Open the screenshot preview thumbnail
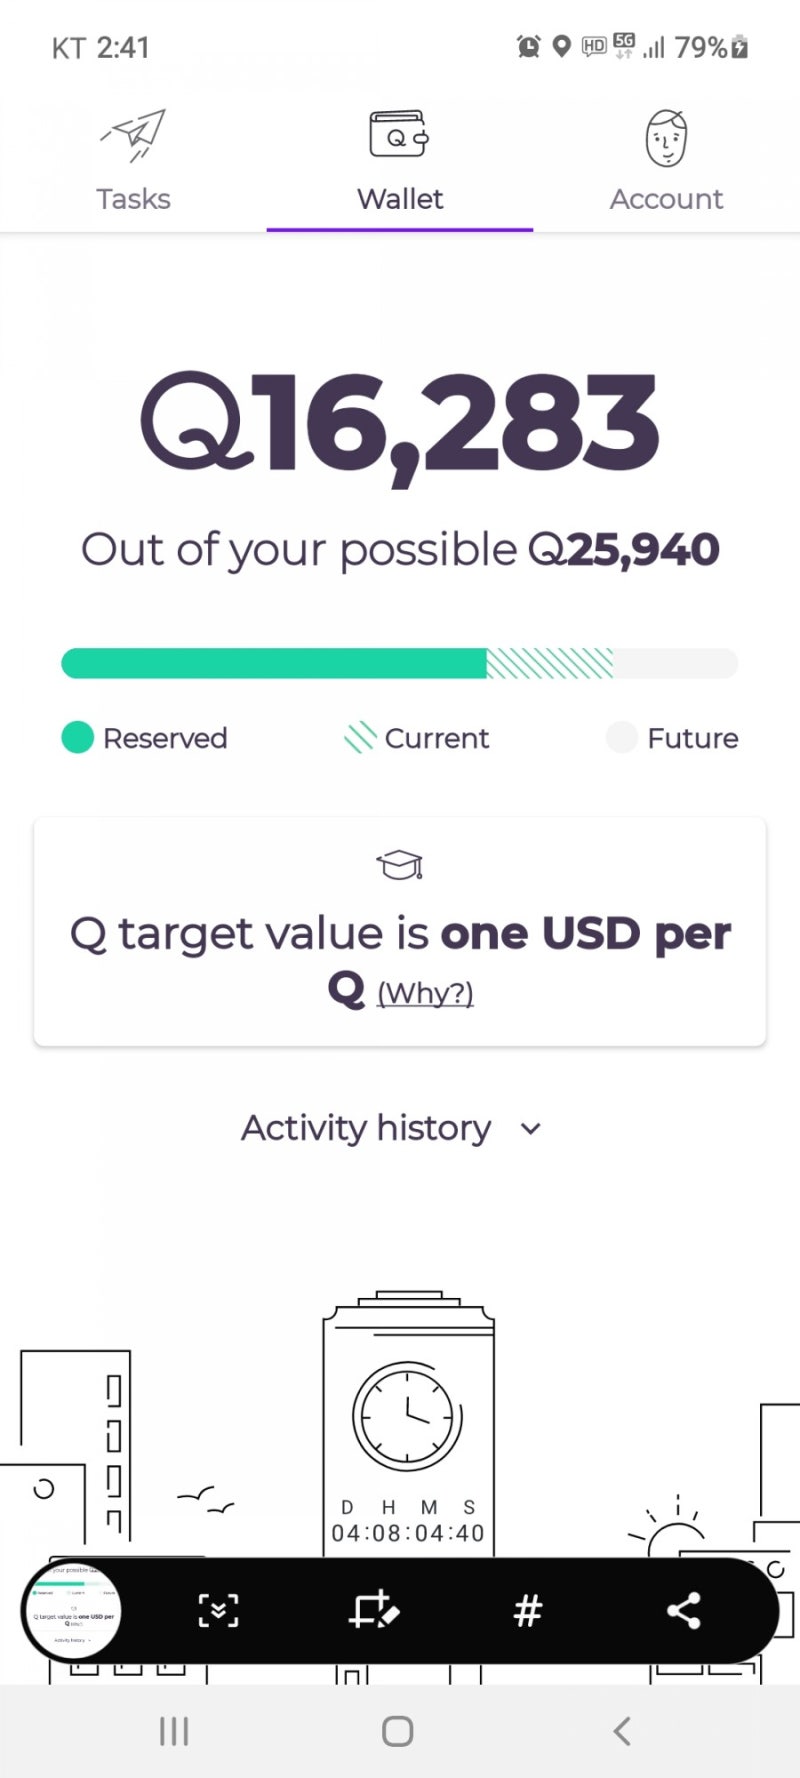 [x=73, y=1610]
